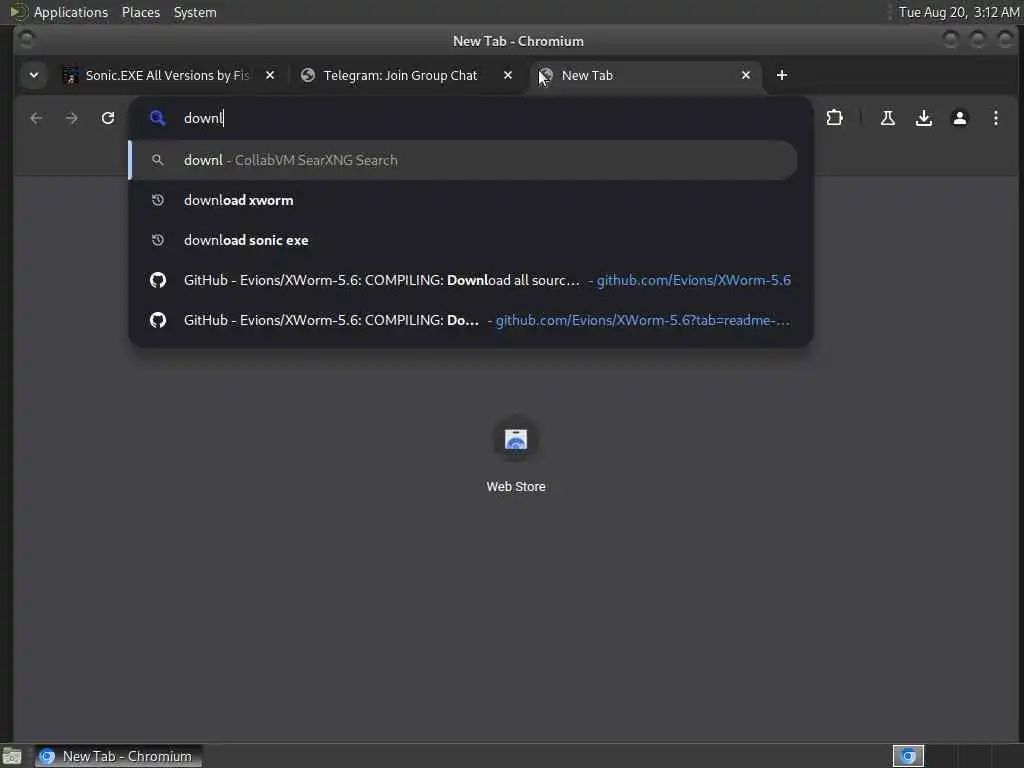Click history clock icon beside 'download sonic exe'
This screenshot has width=1024, height=768.
[x=157, y=240]
